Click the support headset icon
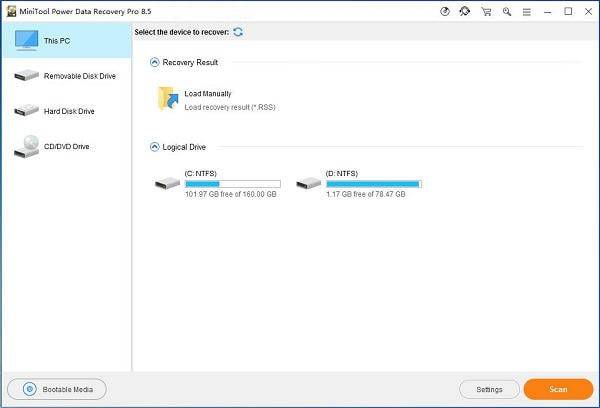Image resolution: width=600 pixels, height=408 pixels. (x=465, y=12)
